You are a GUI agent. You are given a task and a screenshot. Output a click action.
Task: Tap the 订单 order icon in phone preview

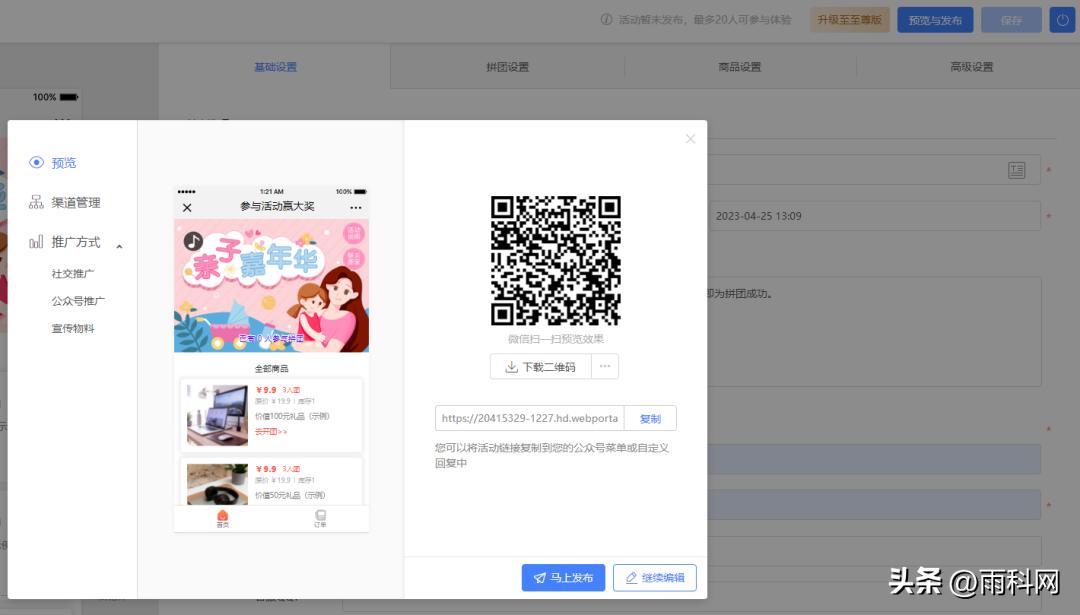tap(320, 513)
